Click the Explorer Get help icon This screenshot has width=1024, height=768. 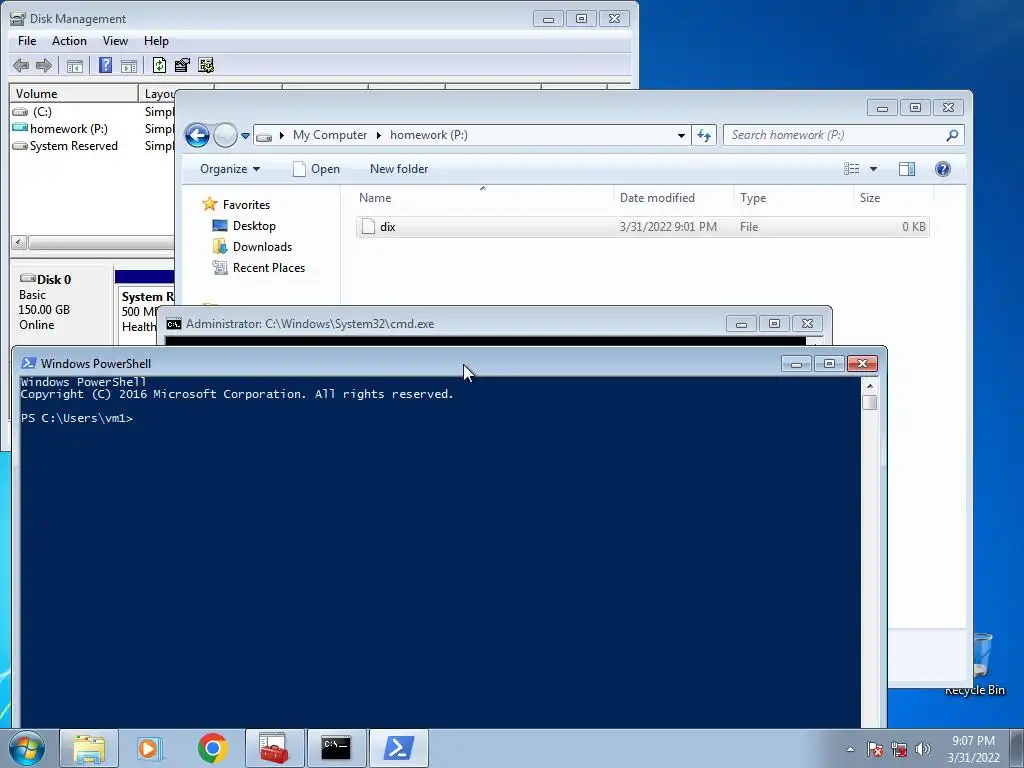942,169
